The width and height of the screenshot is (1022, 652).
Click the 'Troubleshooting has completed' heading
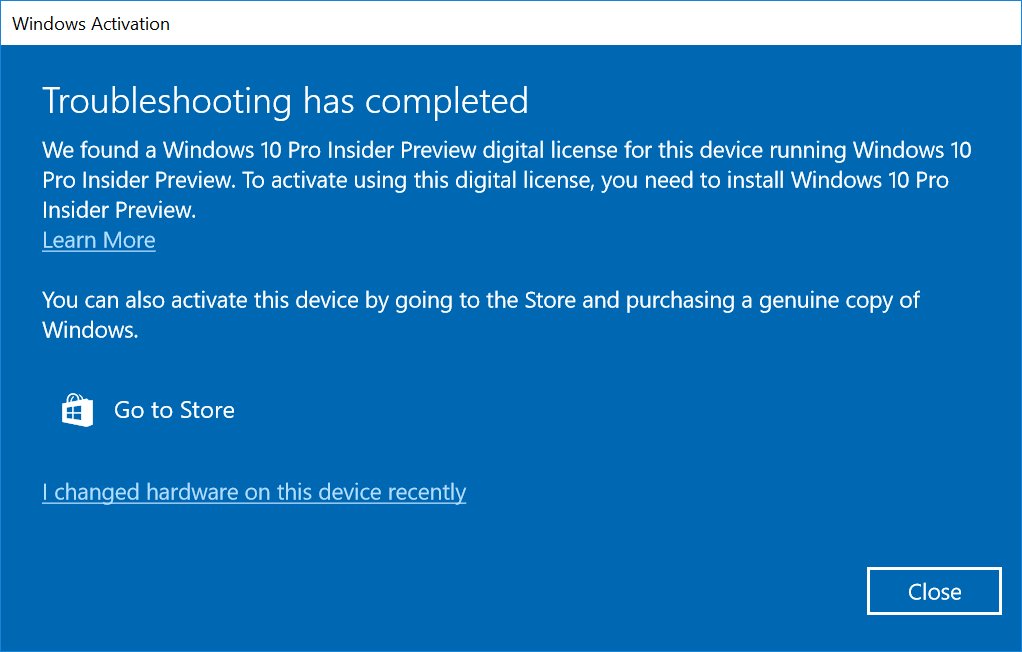pos(285,101)
